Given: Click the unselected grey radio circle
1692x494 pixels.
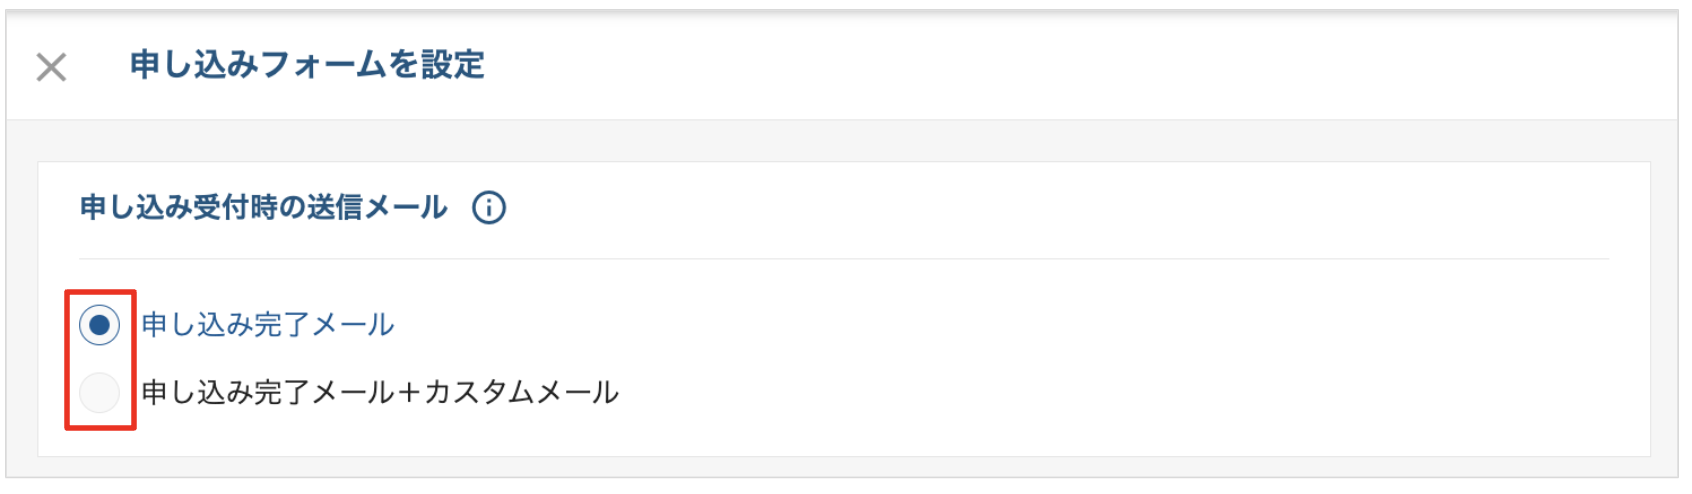Looking at the screenshot, I should click(x=99, y=392).
